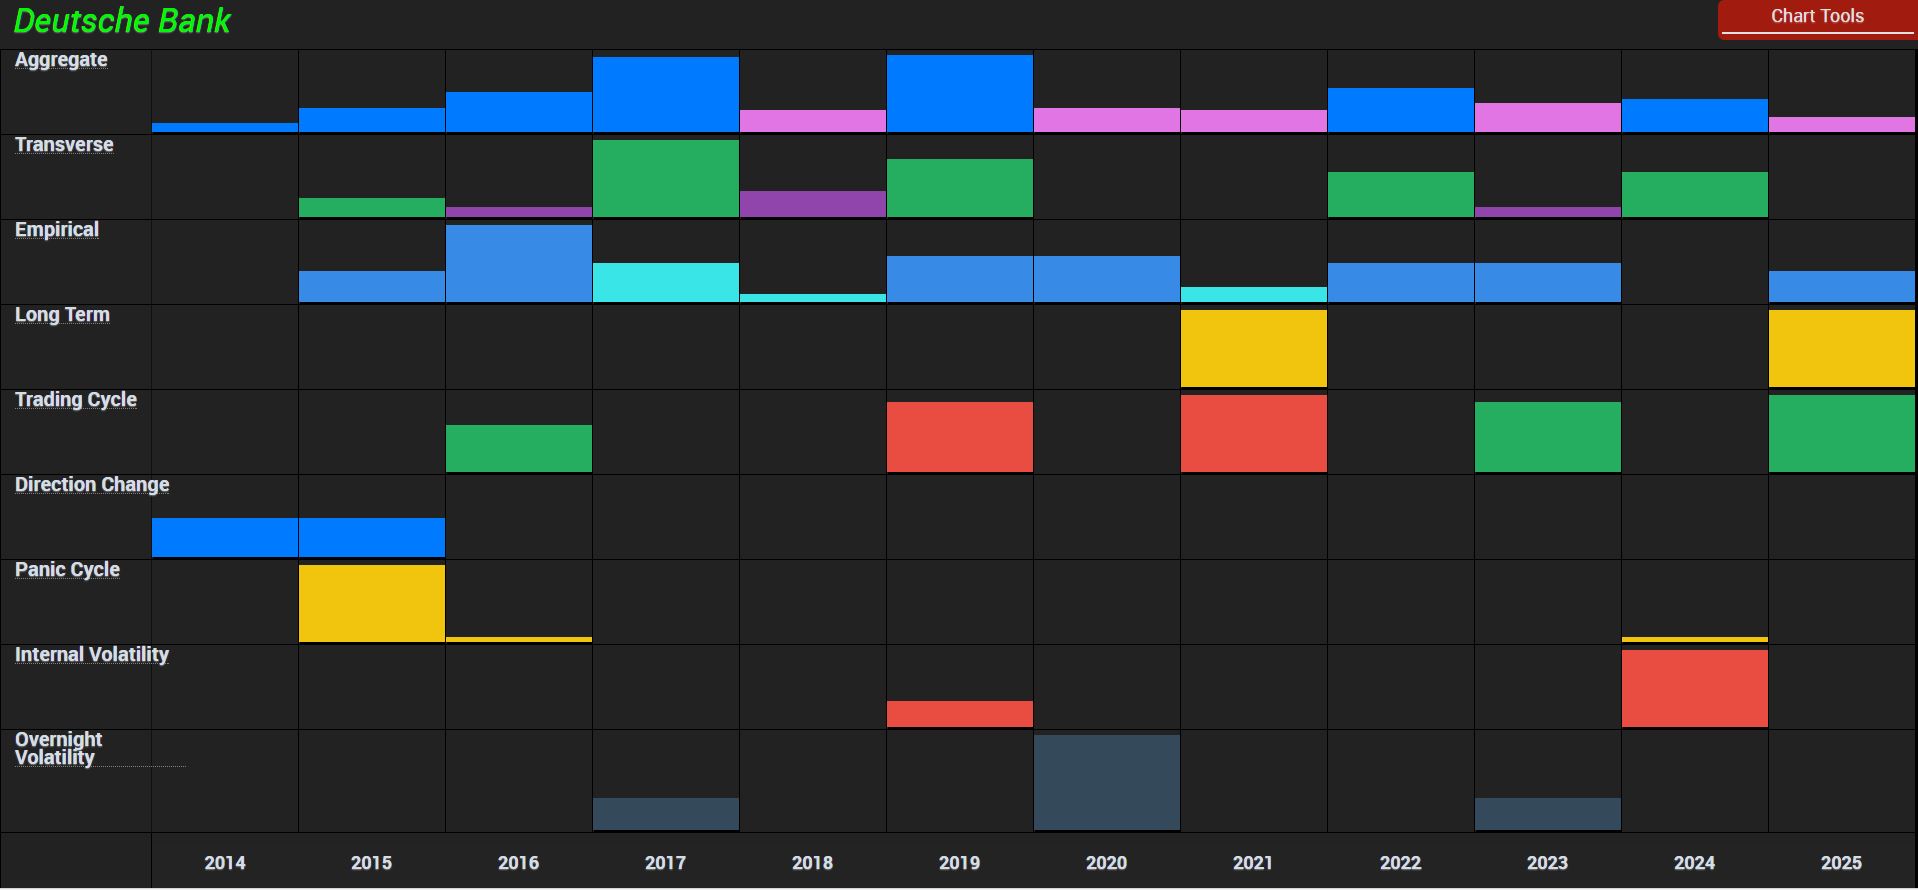Click the Direction Change blue bar for 2014
This screenshot has height=890, width=1918.
coord(225,537)
